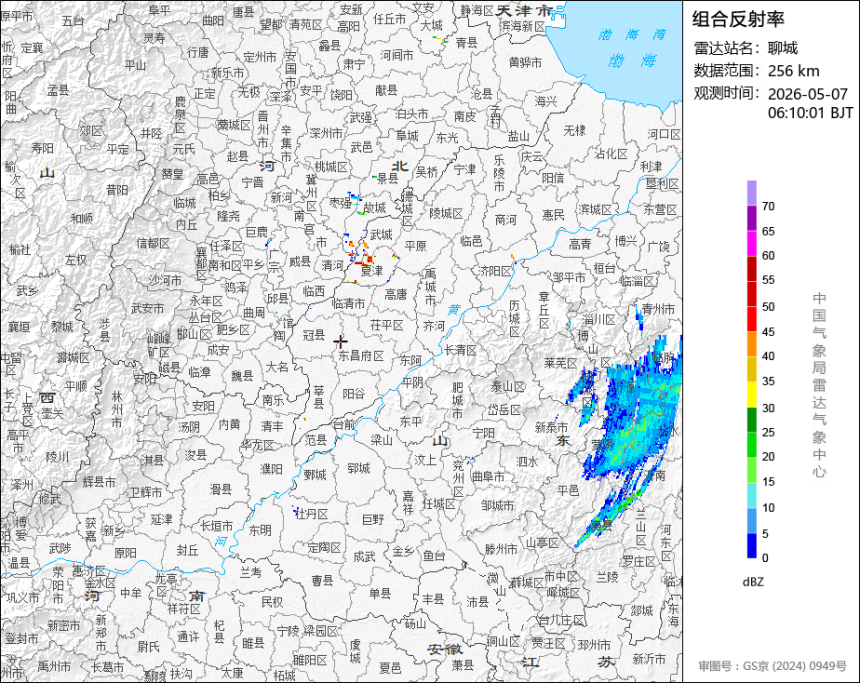
Task: Click the 曲阜市 map label
Action: tap(488, 477)
